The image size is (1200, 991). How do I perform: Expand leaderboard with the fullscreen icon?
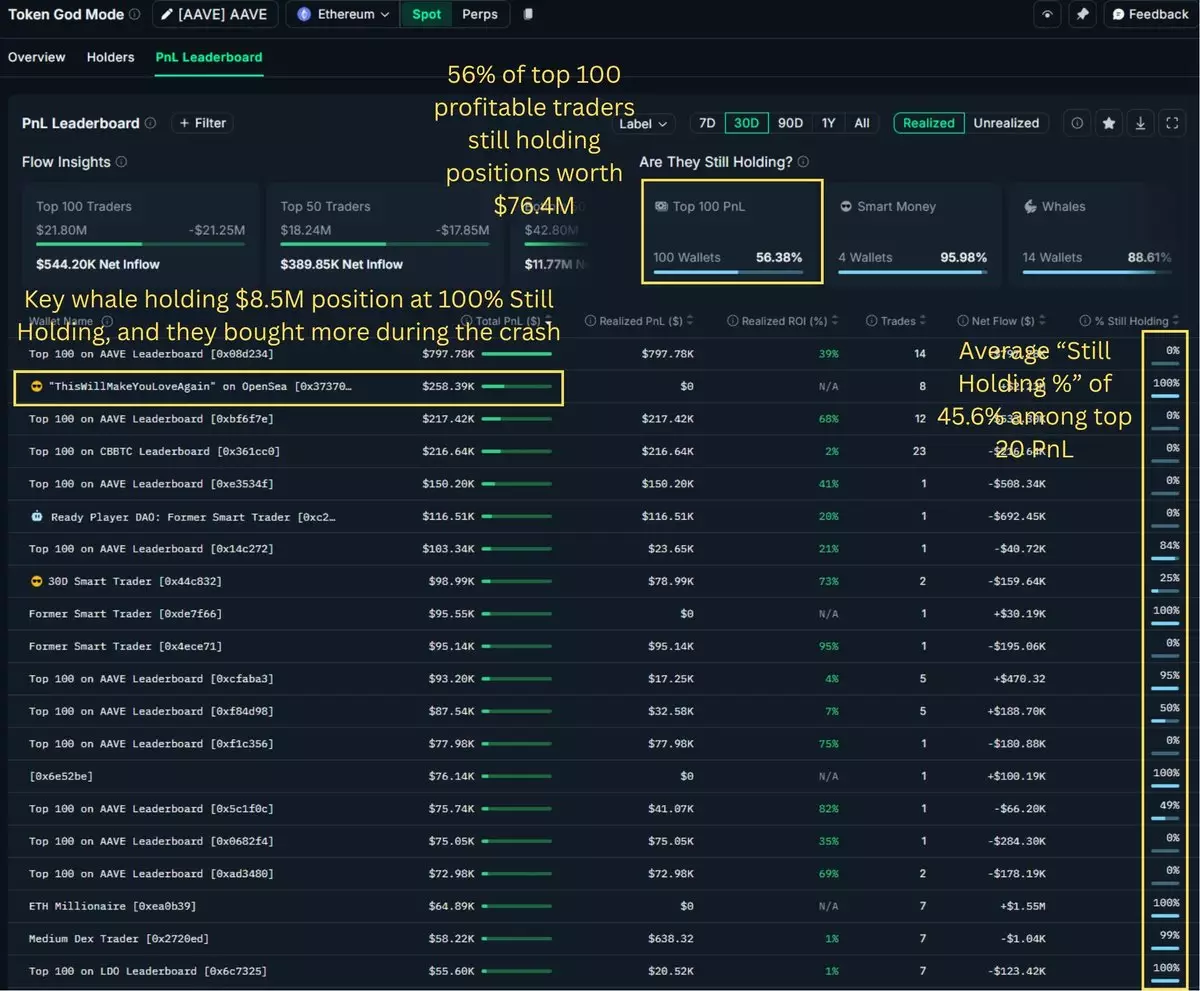pyautogui.click(x=1172, y=123)
